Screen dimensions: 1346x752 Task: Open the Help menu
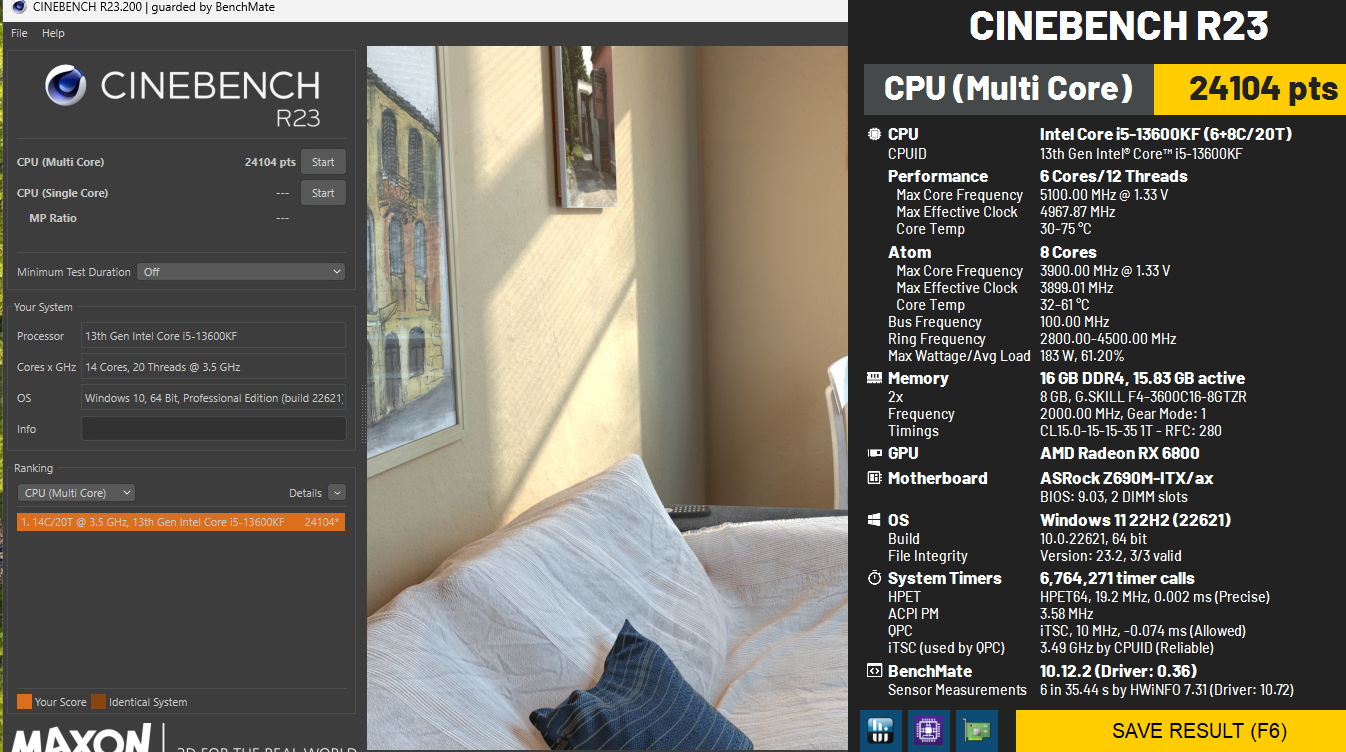click(53, 33)
